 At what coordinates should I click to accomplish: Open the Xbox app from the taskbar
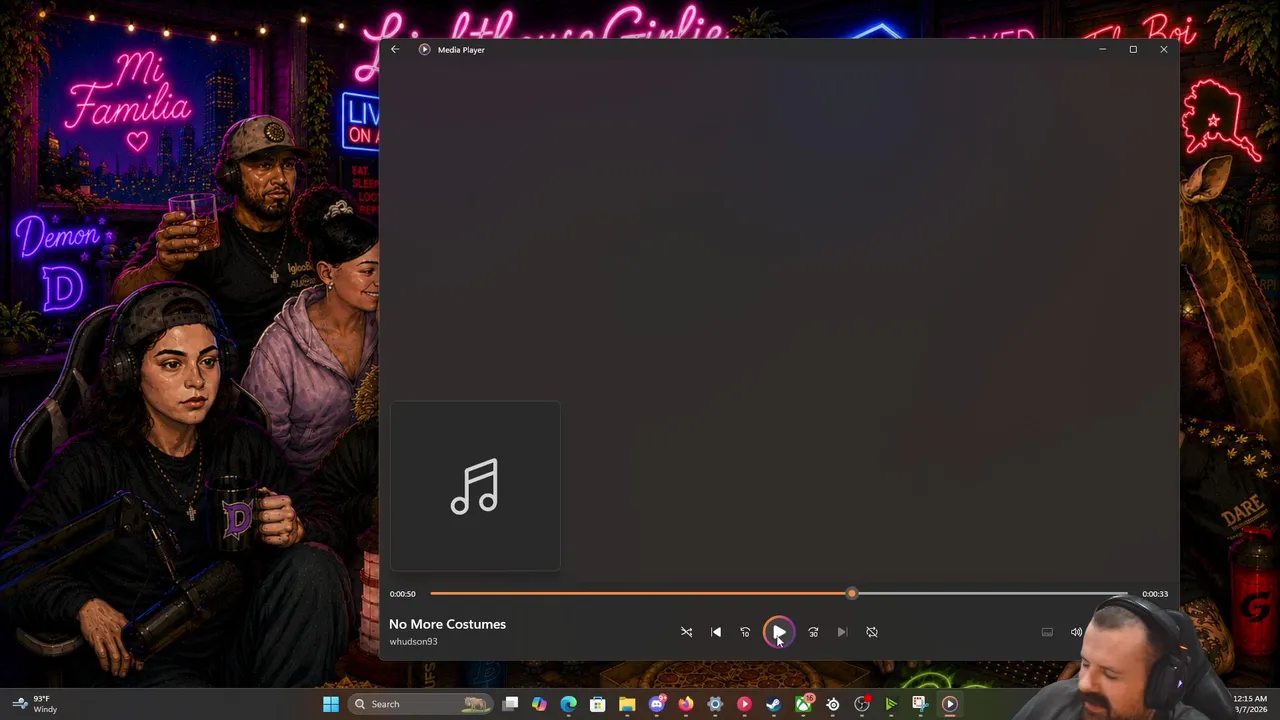[803, 704]
